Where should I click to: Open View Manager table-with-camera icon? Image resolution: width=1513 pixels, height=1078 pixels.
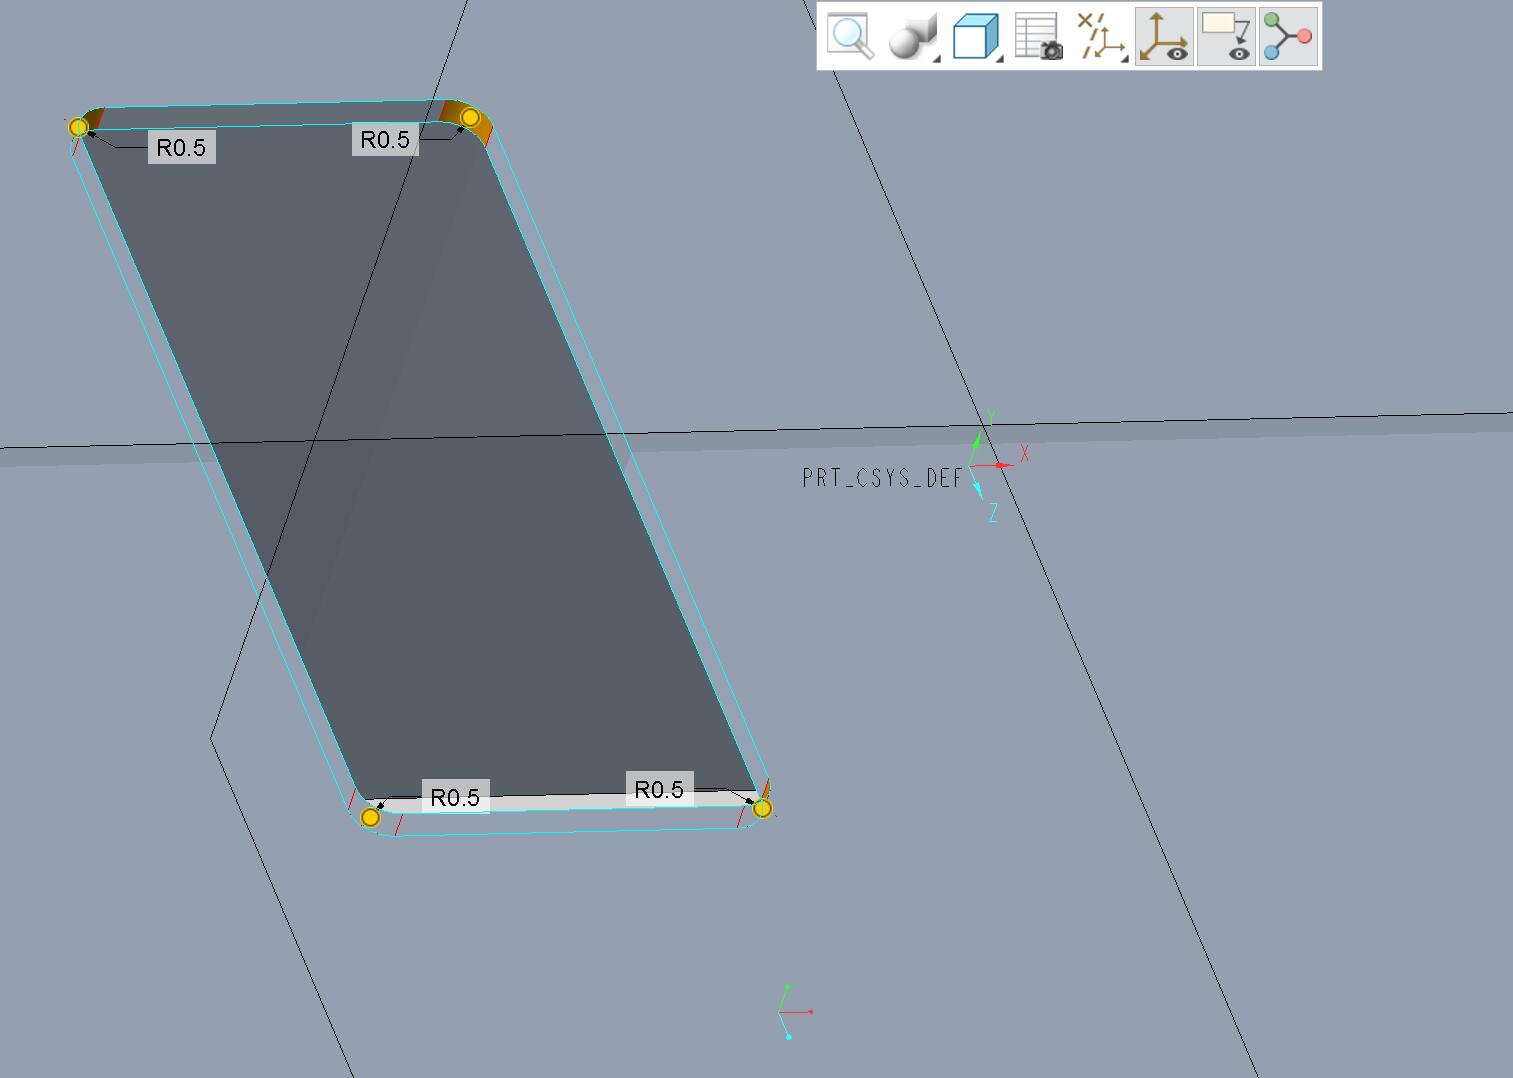tap(1039, 37)
